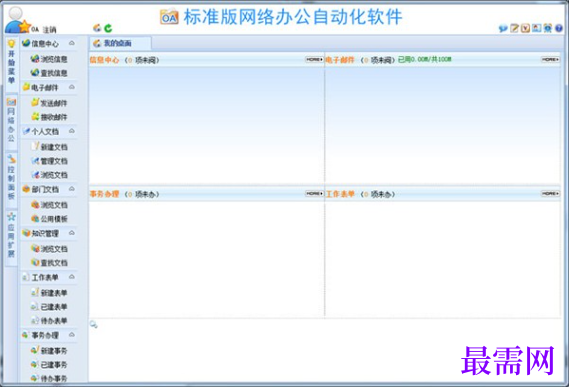Click the OA logo icon beside the title
This screenshot has width=573, height=392.
tap(169, 17)
